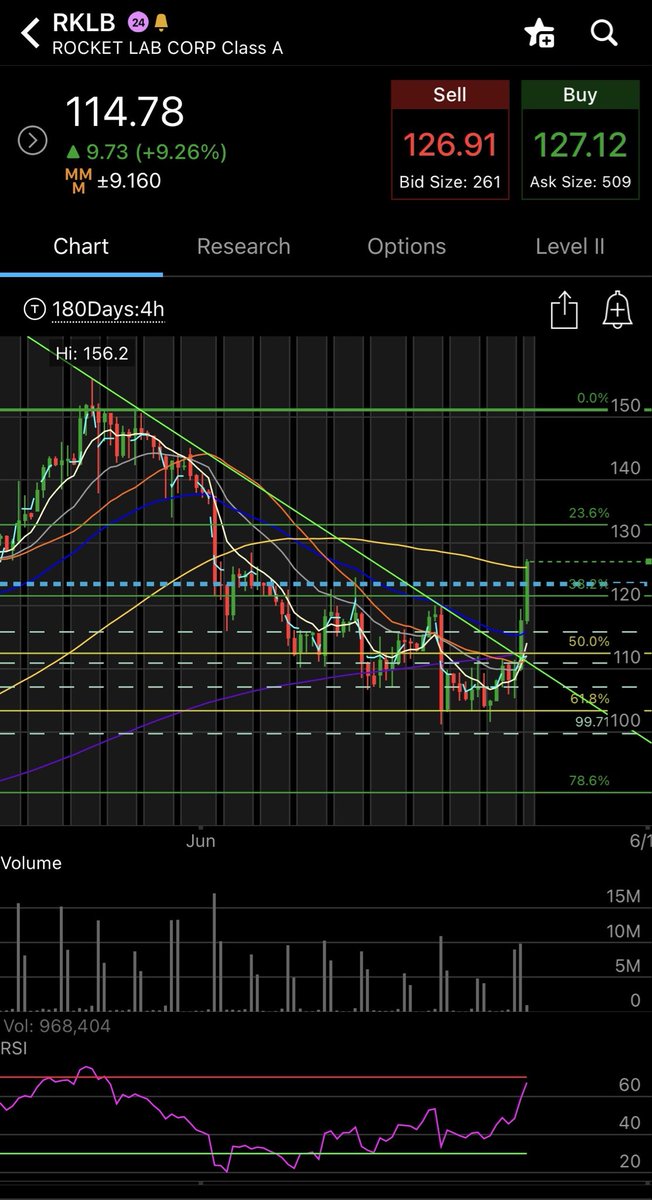This screenshot has width=652, height=1200.
Task: Switch to the Options tab
Action: (x=407, y=246)
